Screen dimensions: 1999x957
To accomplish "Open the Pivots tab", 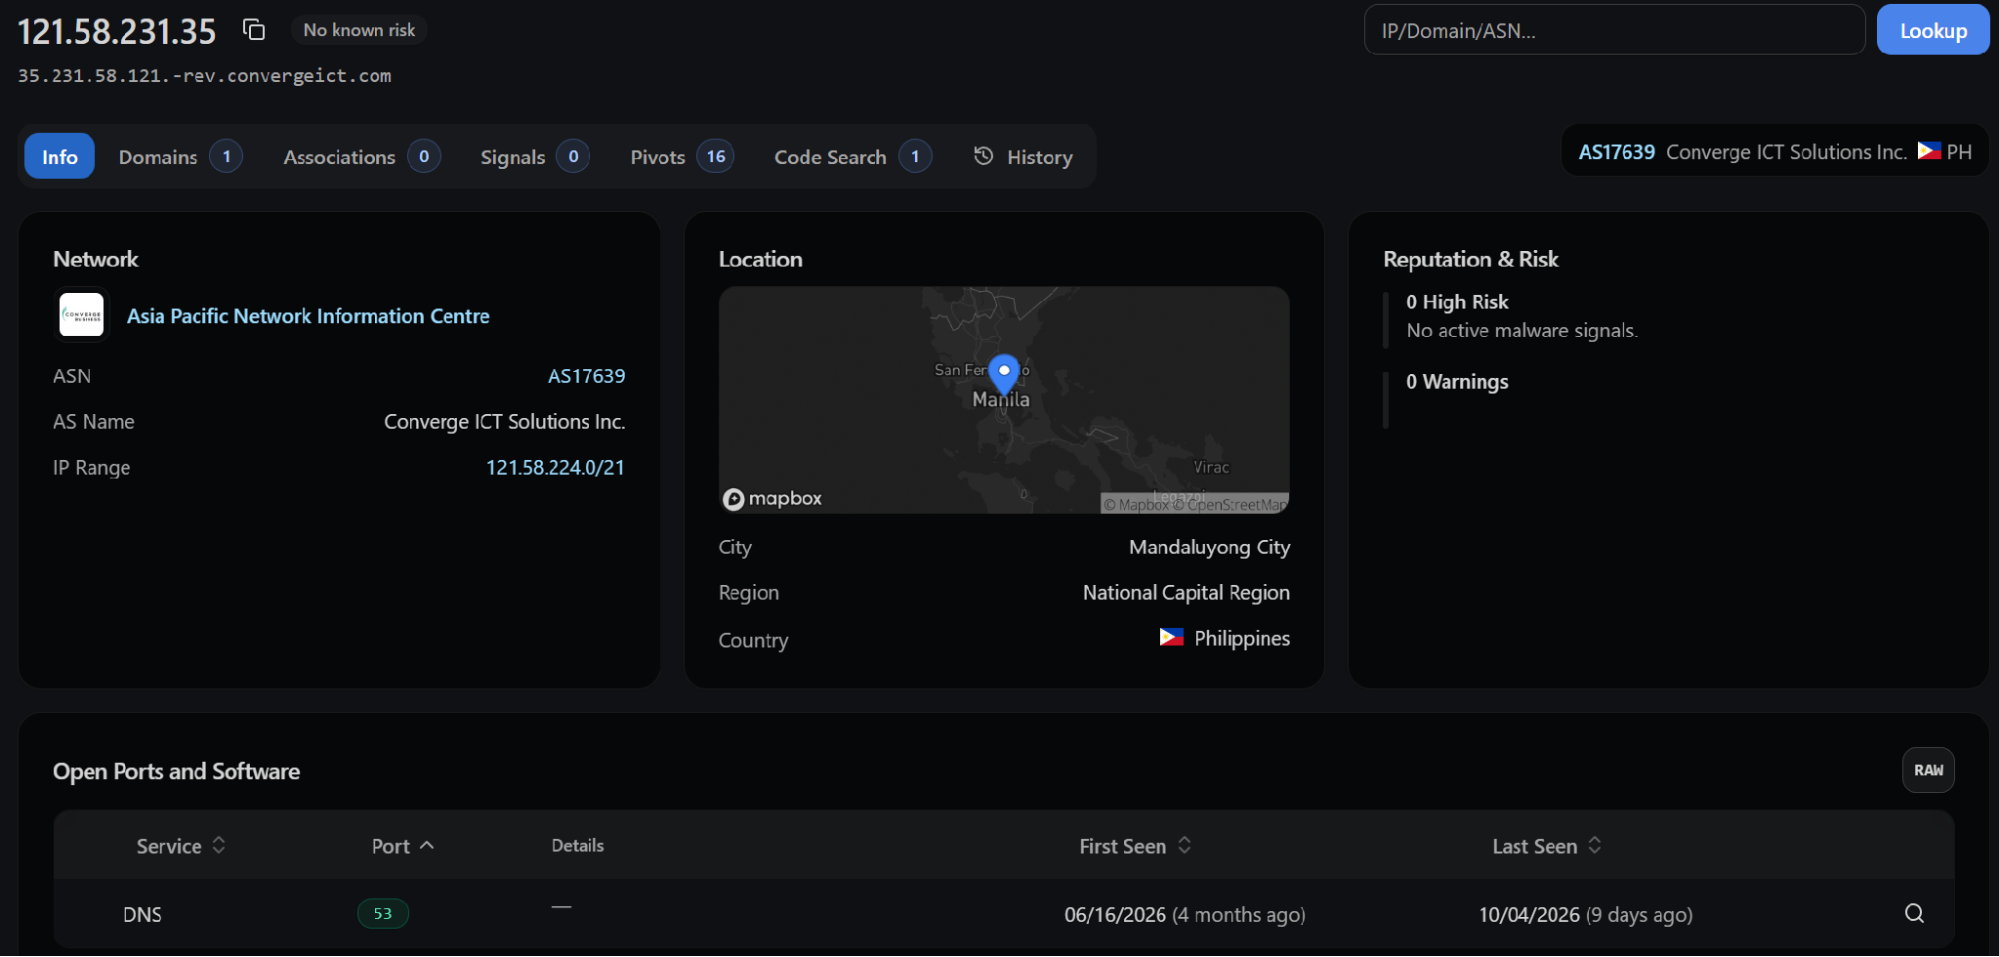I will (681, 156).
